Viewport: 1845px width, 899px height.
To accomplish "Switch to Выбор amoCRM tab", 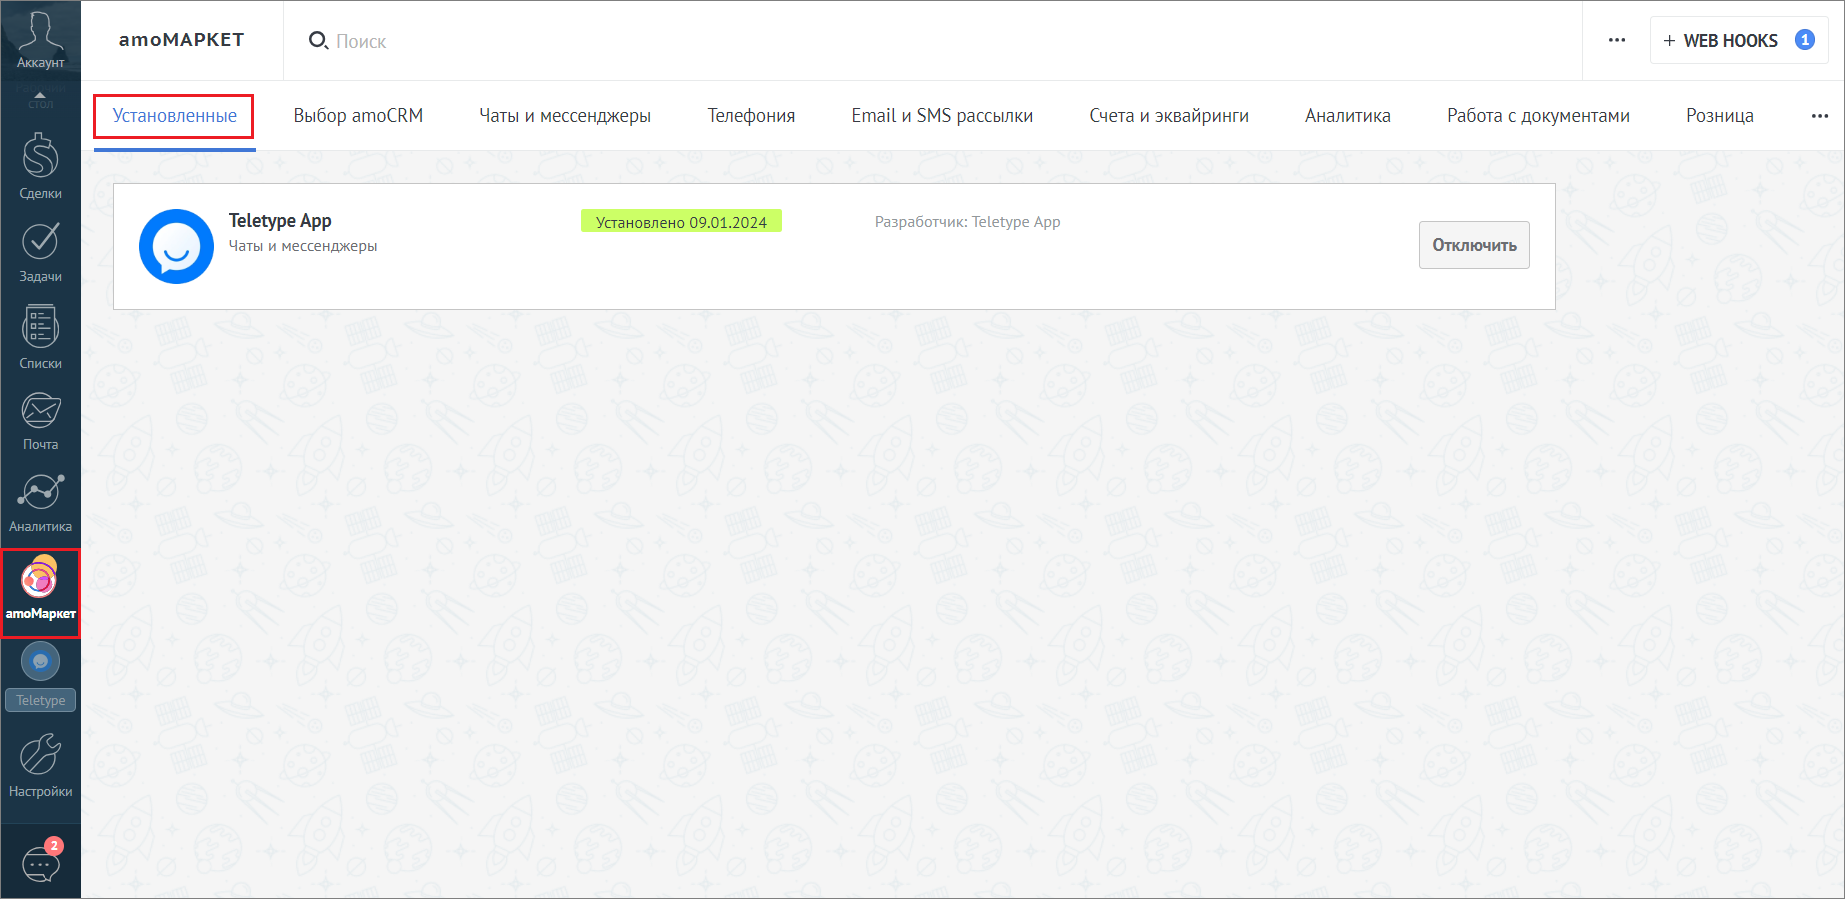I will pos(358,116).
